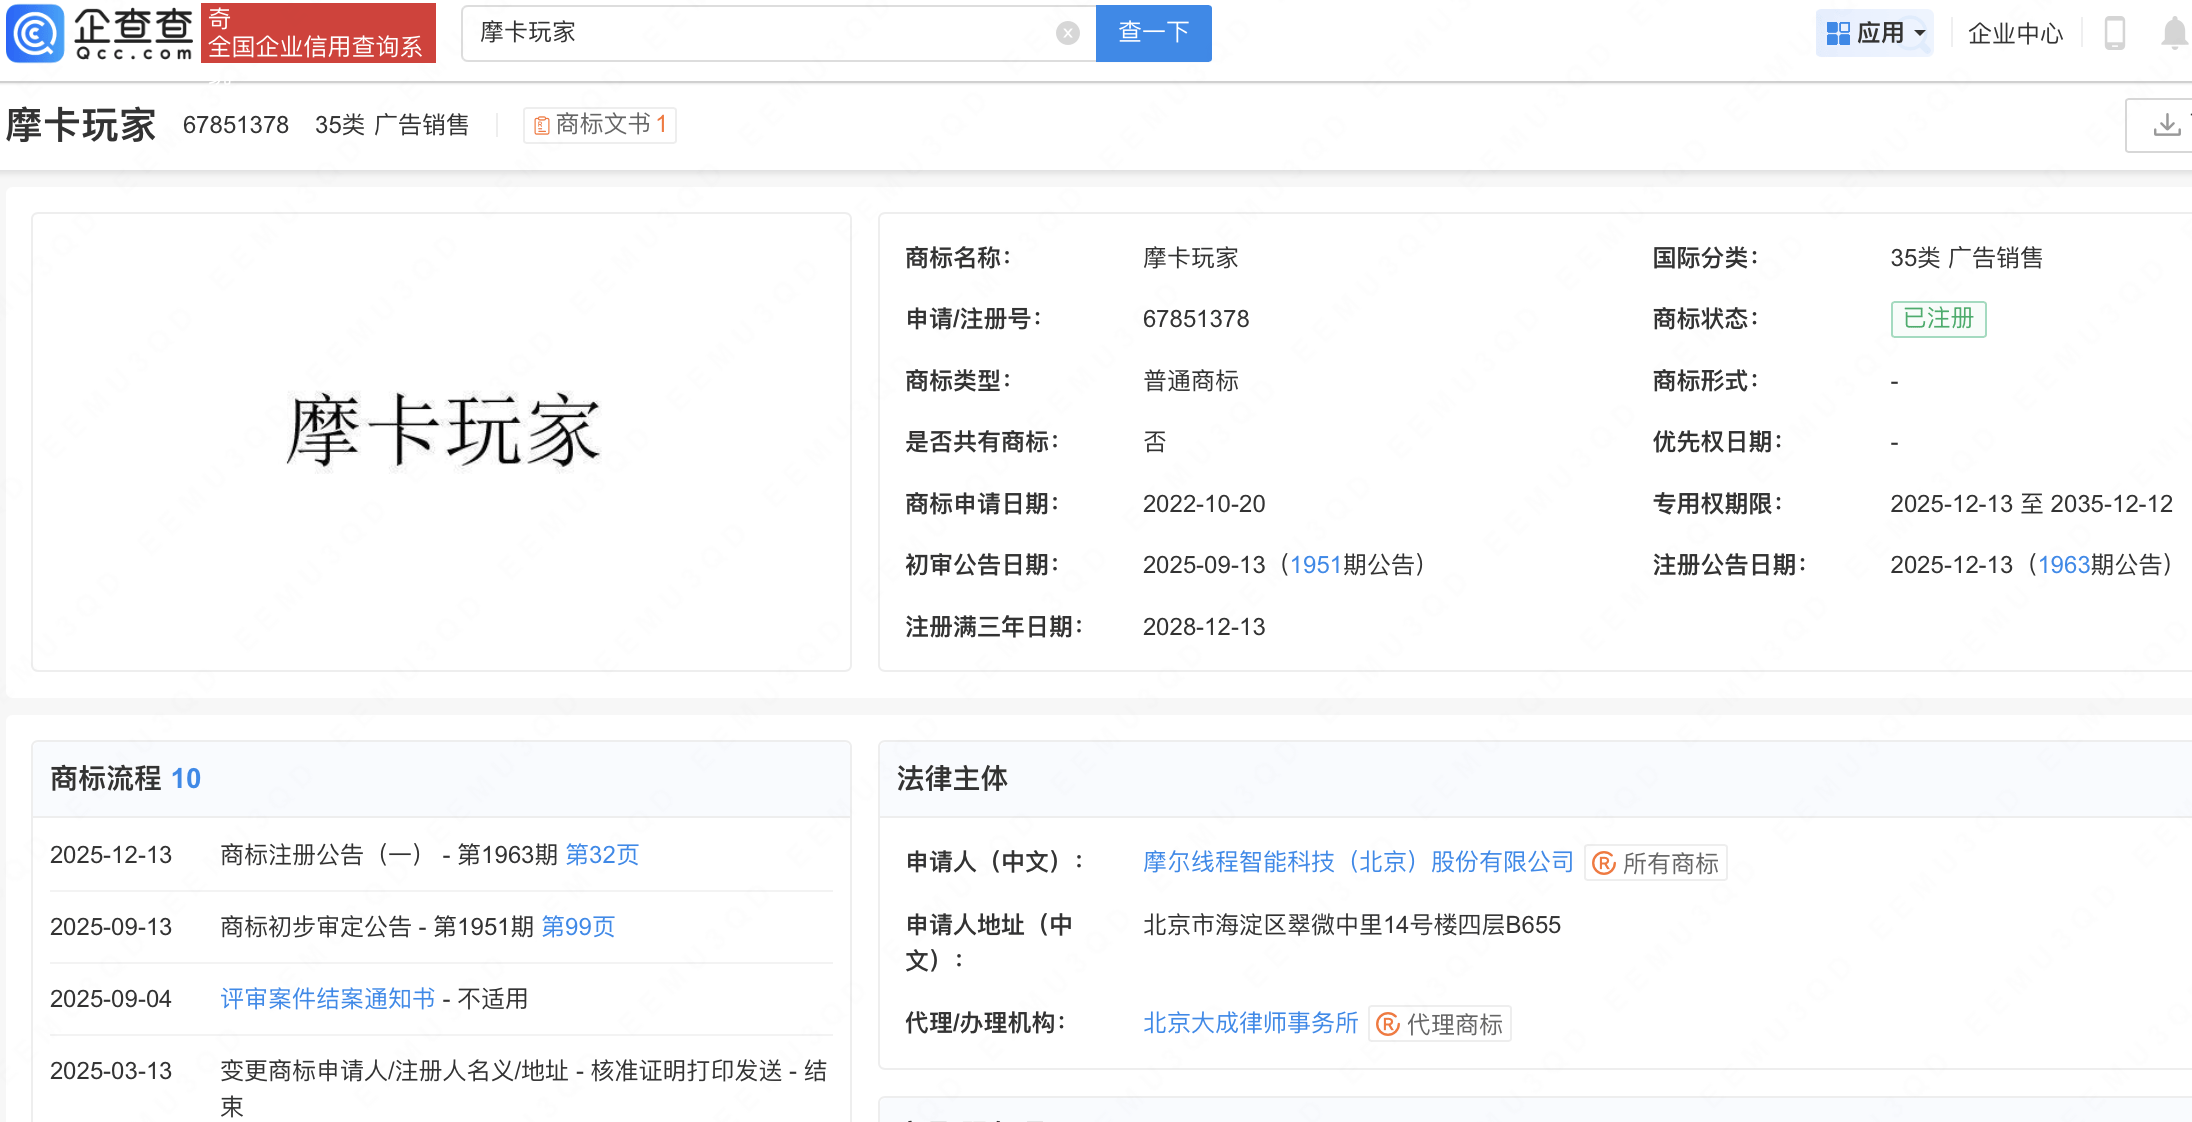This screenshot has height=1122, width=2192.
Task: Click the 所有商标 registered-mark badge
Action: [1656, 863]
